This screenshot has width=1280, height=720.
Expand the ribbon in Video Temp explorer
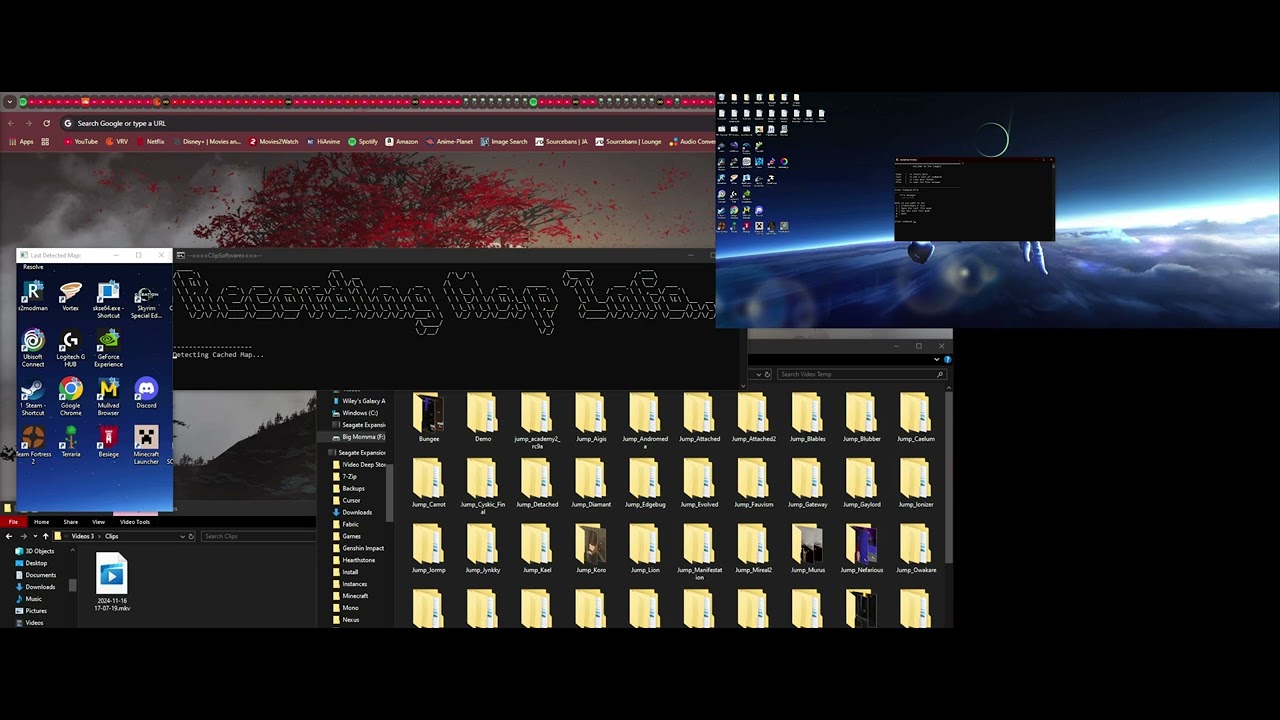[x=937, y=359]
